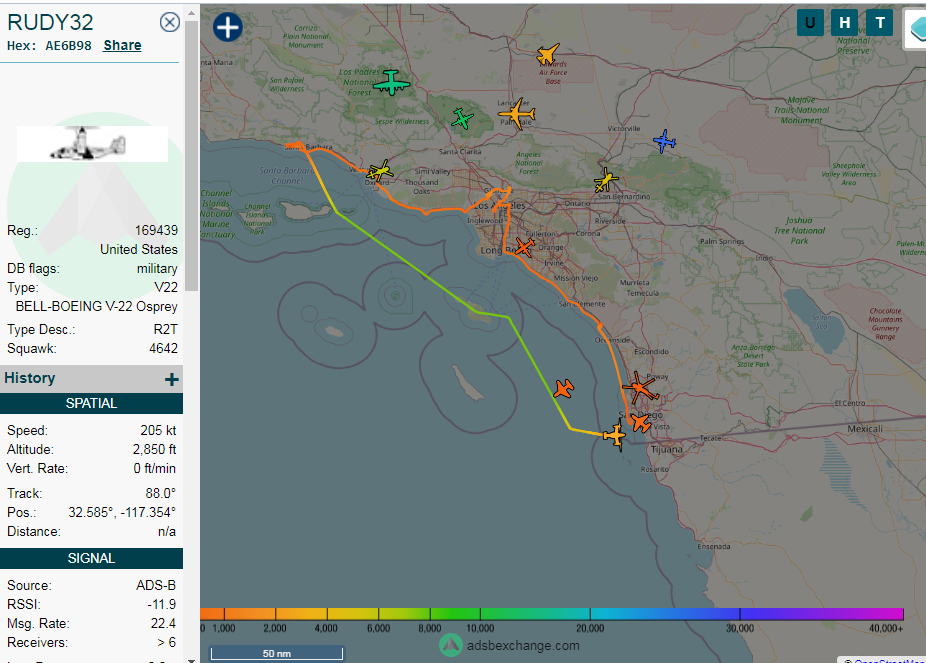Click the sidebar scrollbar up arrow
This screenshot has width=926, height=663.
click(x=191, y=12)
